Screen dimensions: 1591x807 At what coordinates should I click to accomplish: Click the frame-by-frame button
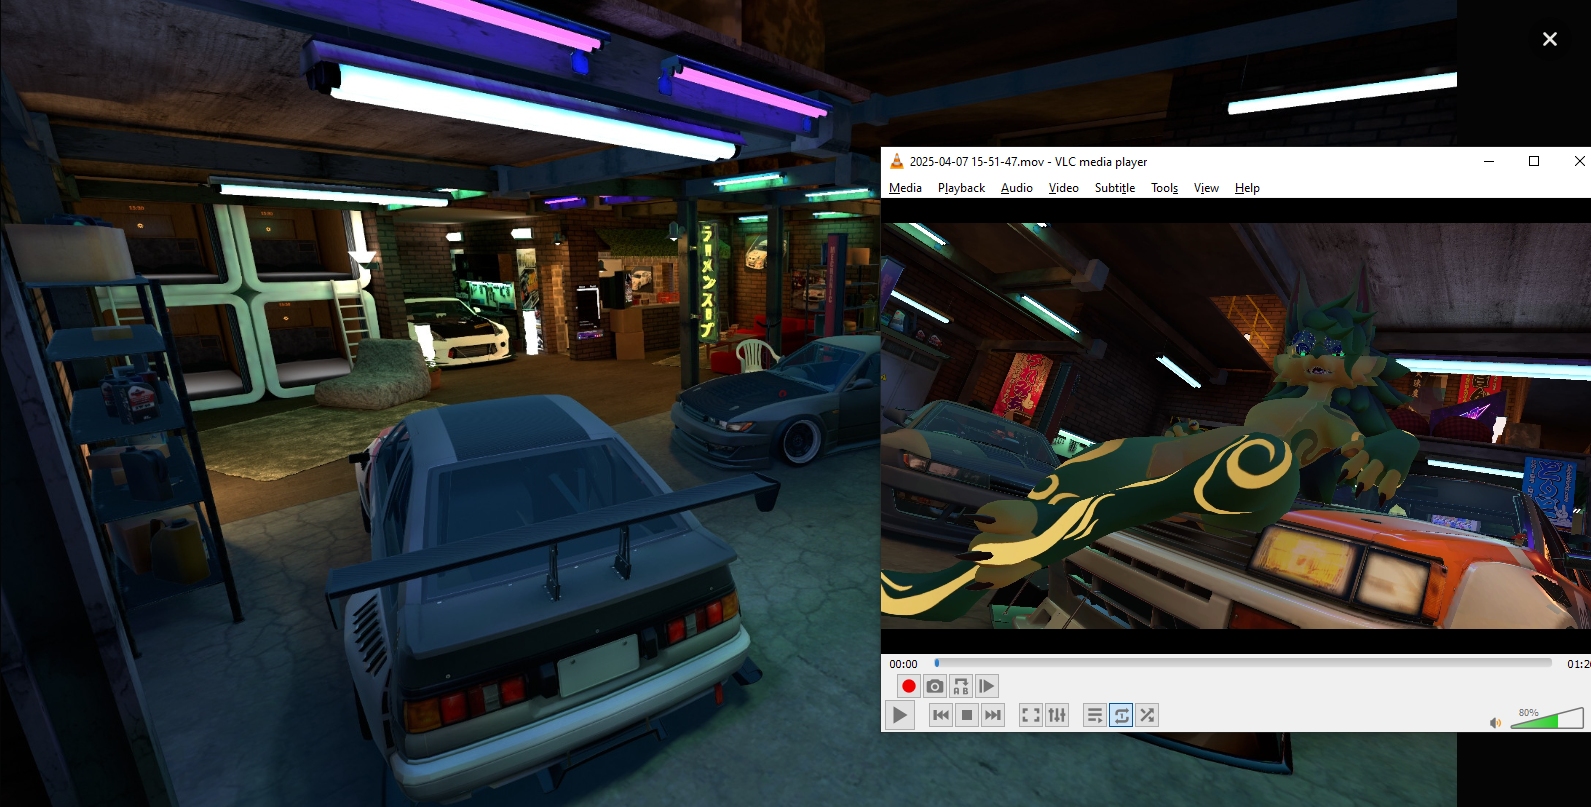click(x=986, y=686)
